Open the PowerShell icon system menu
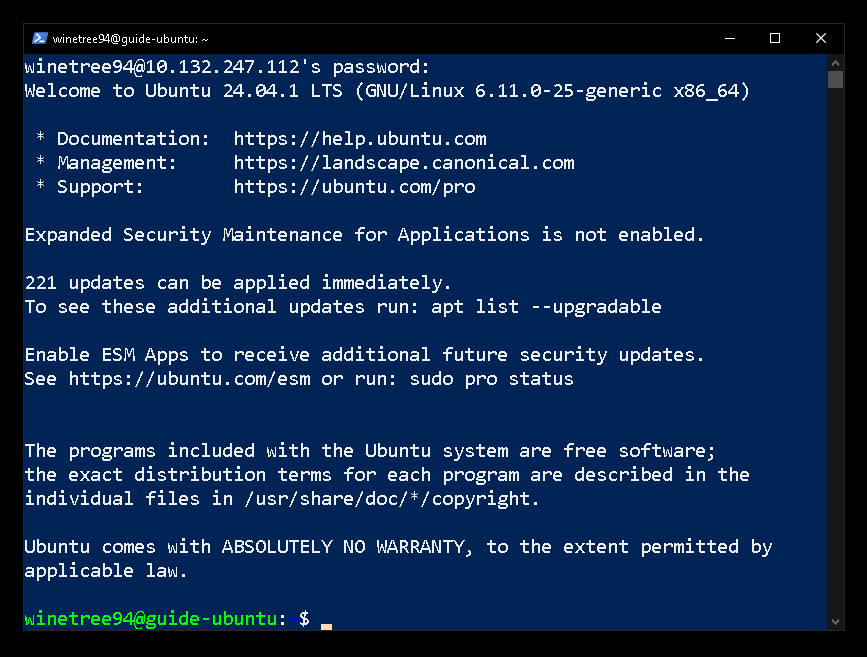This screenshot has height=657, width=867. [x=39, y=38]
